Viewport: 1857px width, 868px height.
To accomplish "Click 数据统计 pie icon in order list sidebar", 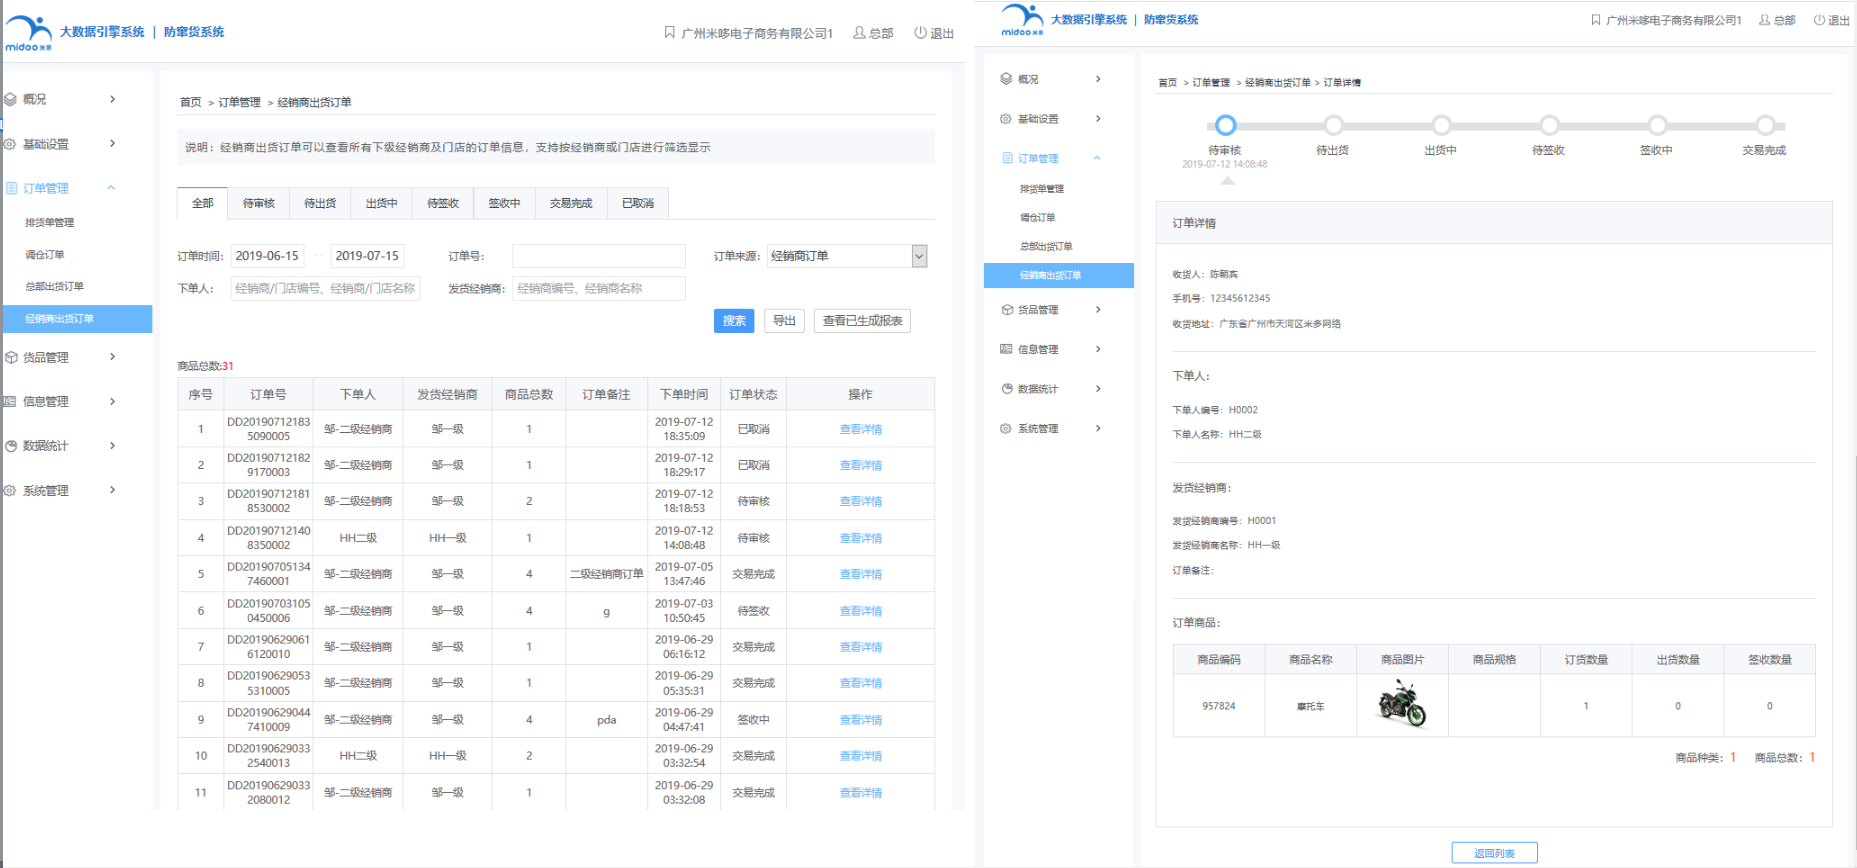I will click(x=10, y=446).
